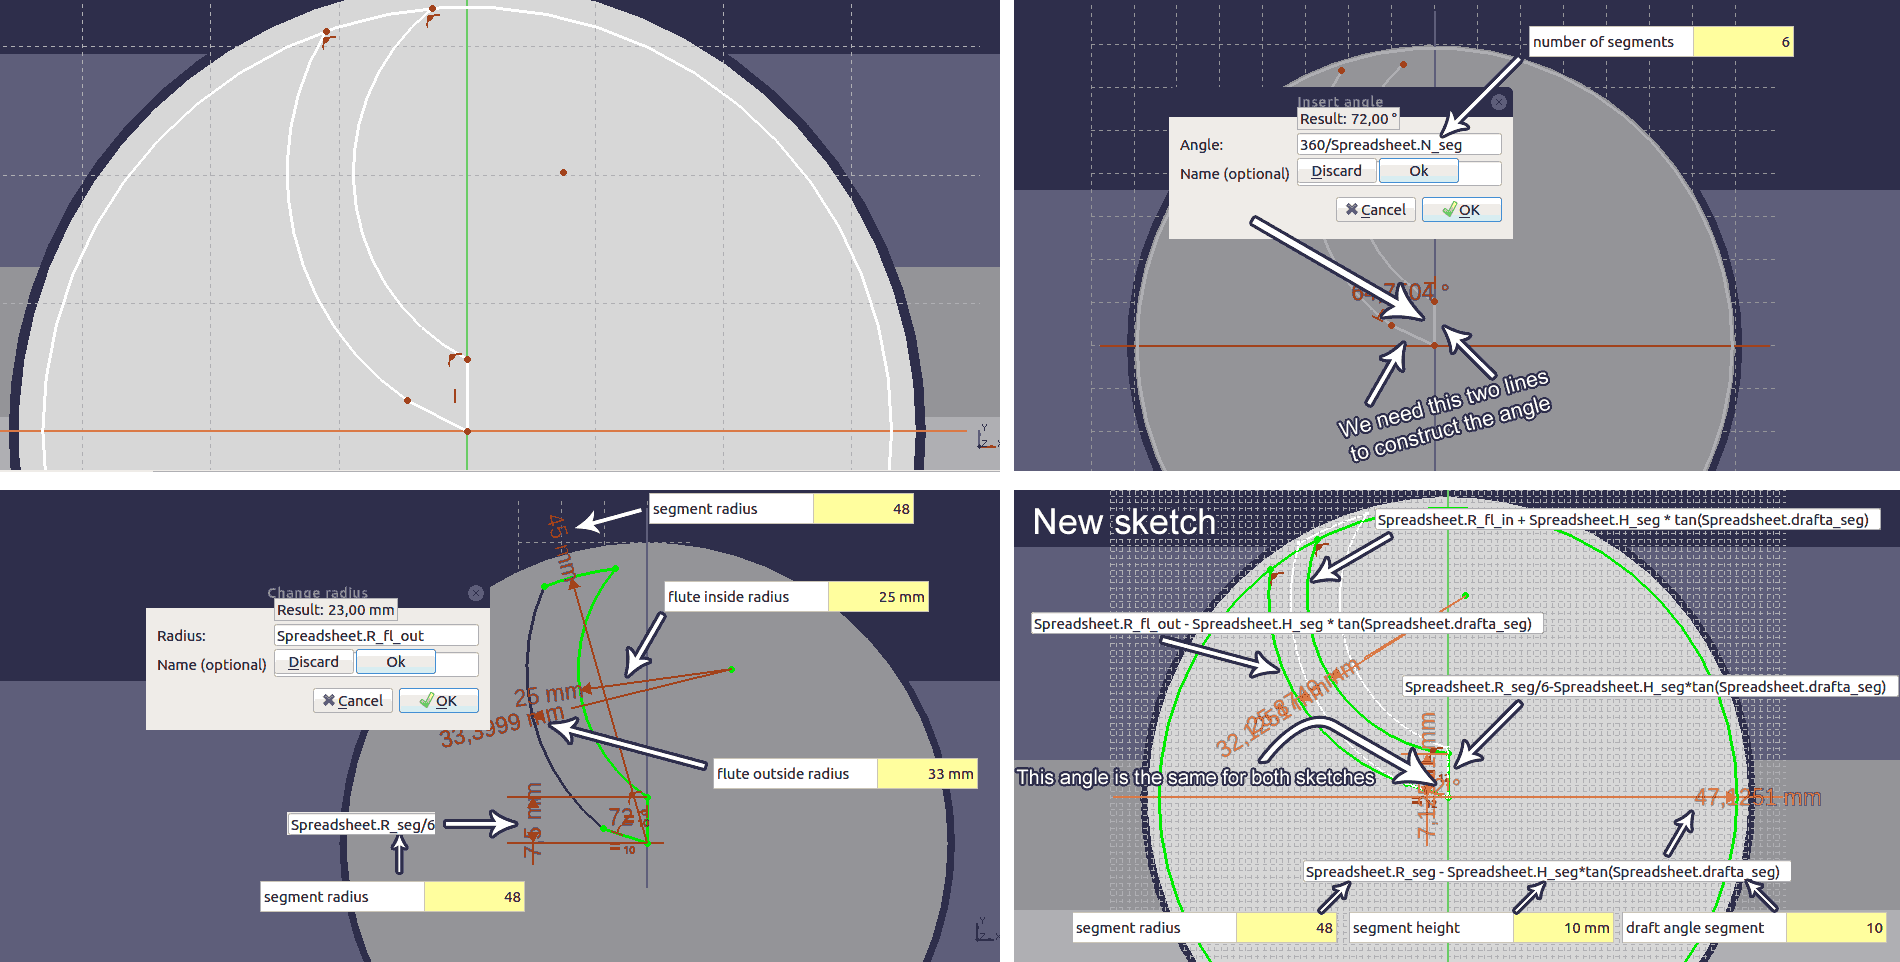Select the 'flute inside radius' cell
1900x962 pixels.
tap(746, 597)
